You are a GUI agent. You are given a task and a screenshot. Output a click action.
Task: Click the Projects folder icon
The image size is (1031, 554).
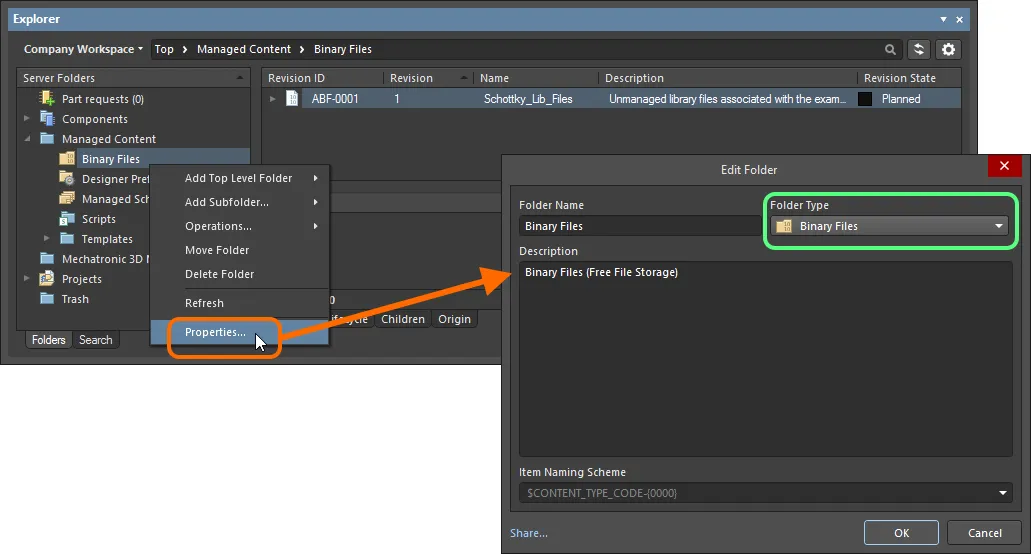pyautogui.click(x=47, y=279)
